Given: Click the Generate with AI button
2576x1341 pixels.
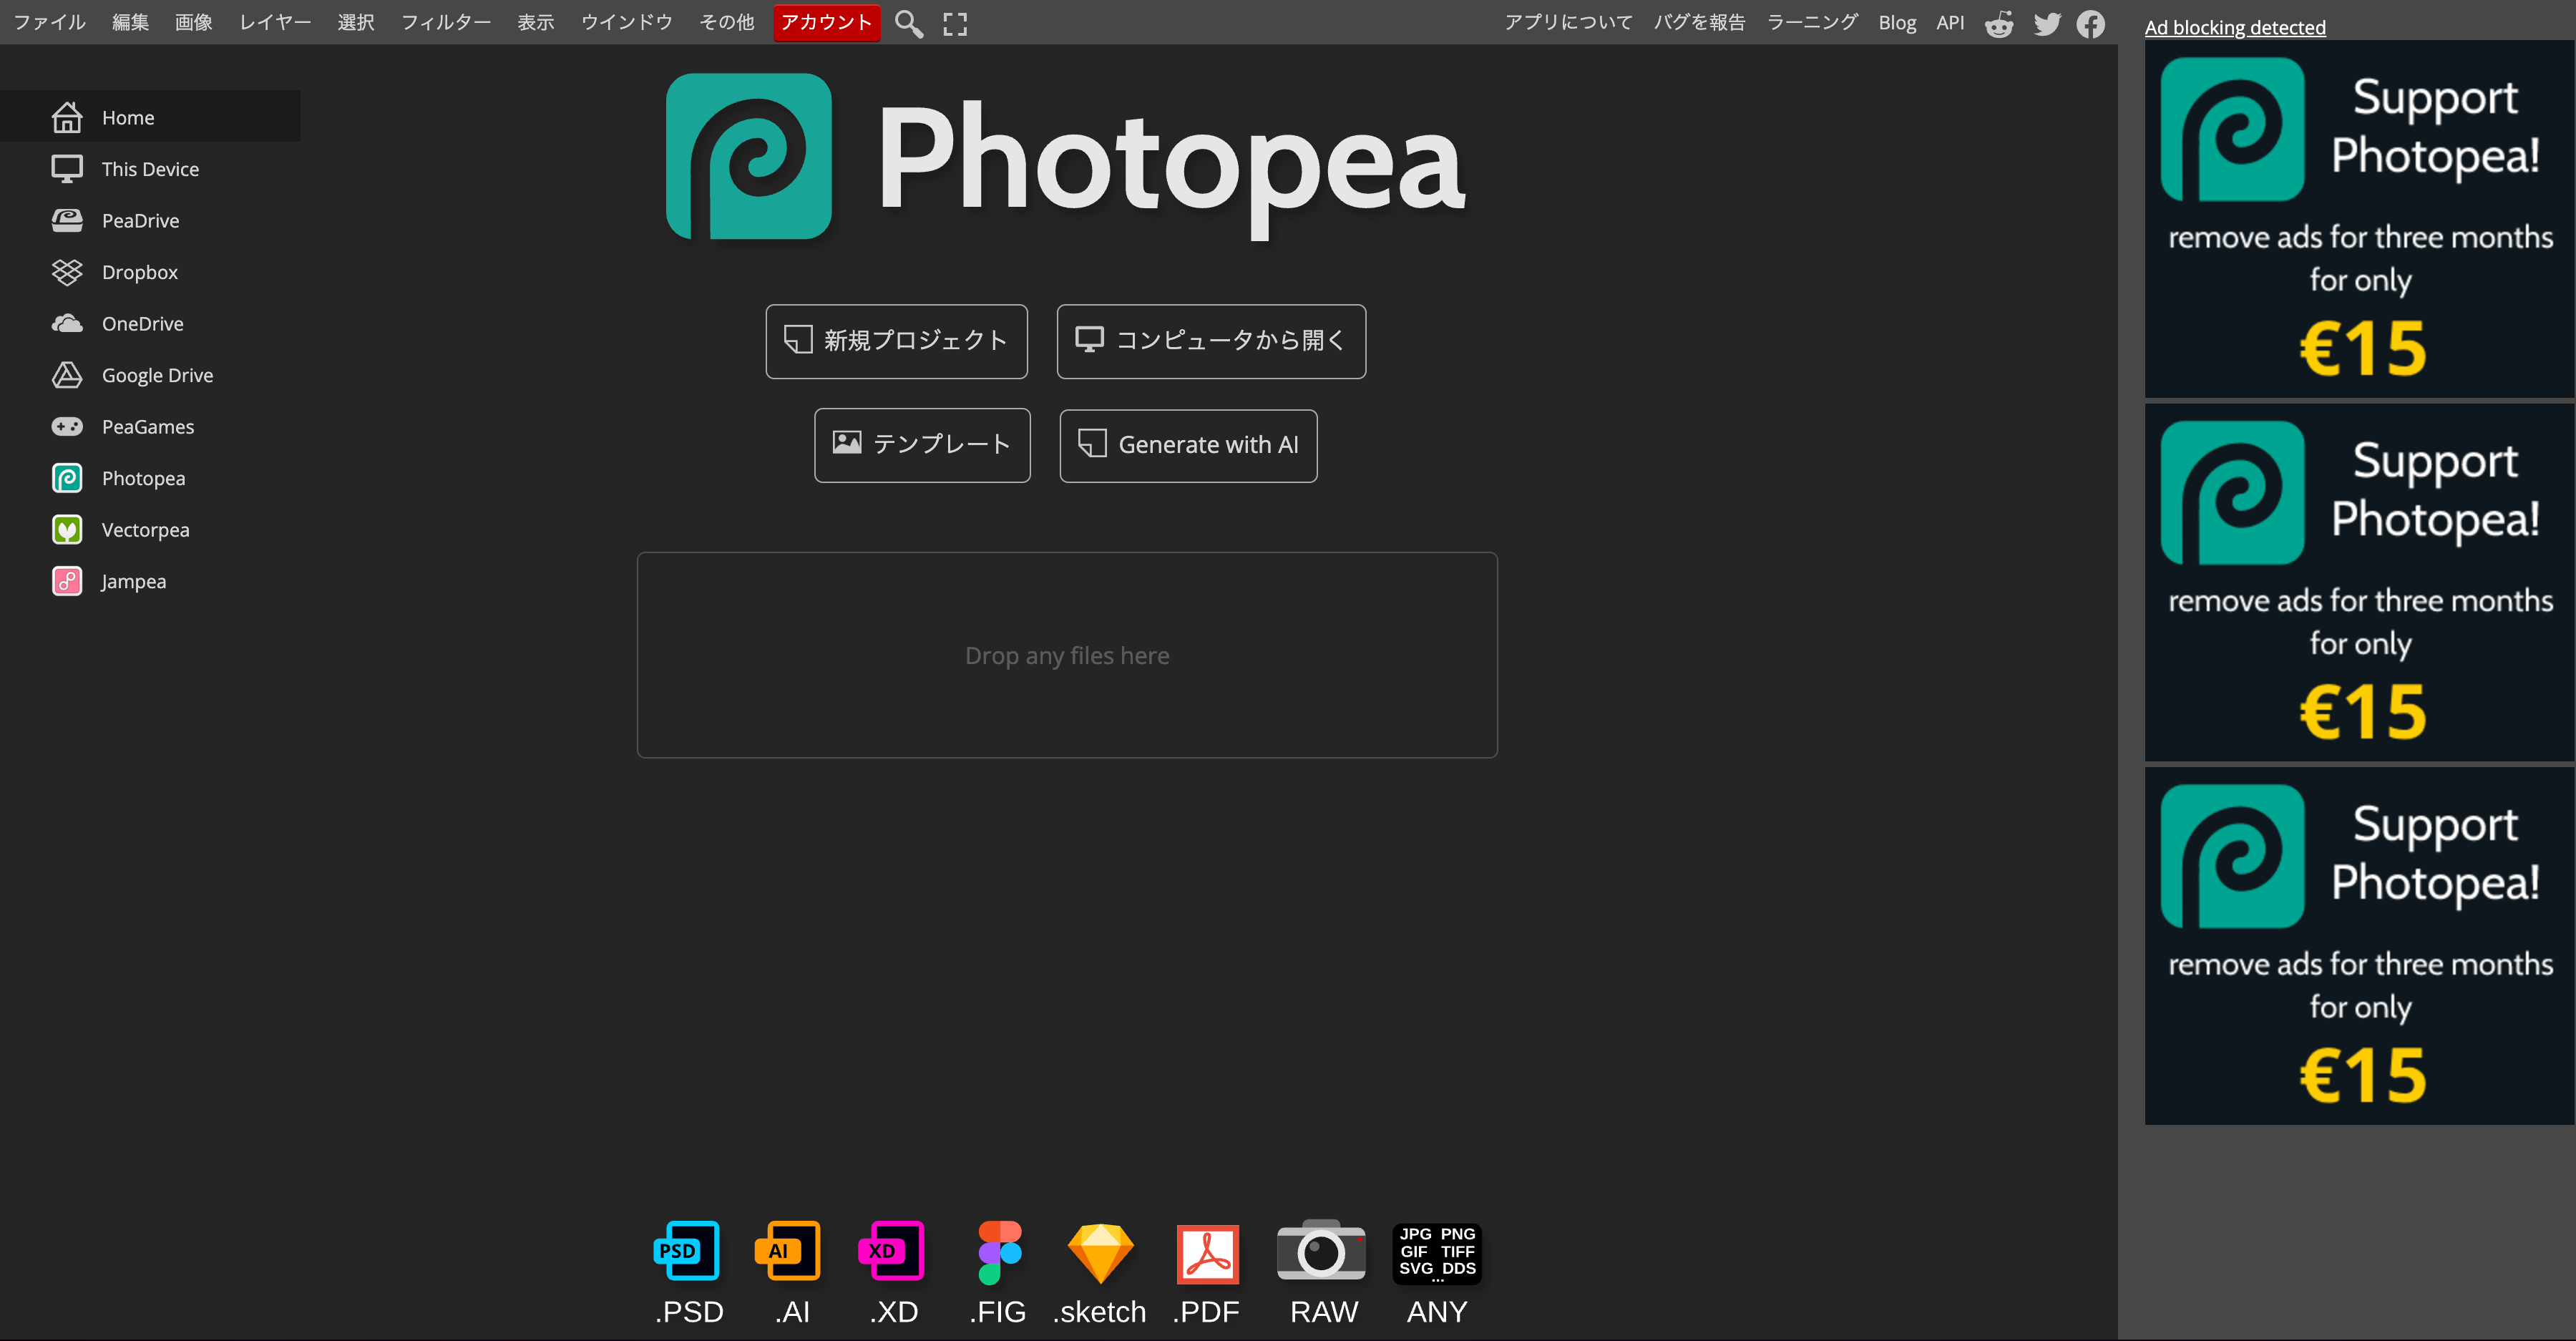Looking at the screenshot, I should [x=1188, y=445].
